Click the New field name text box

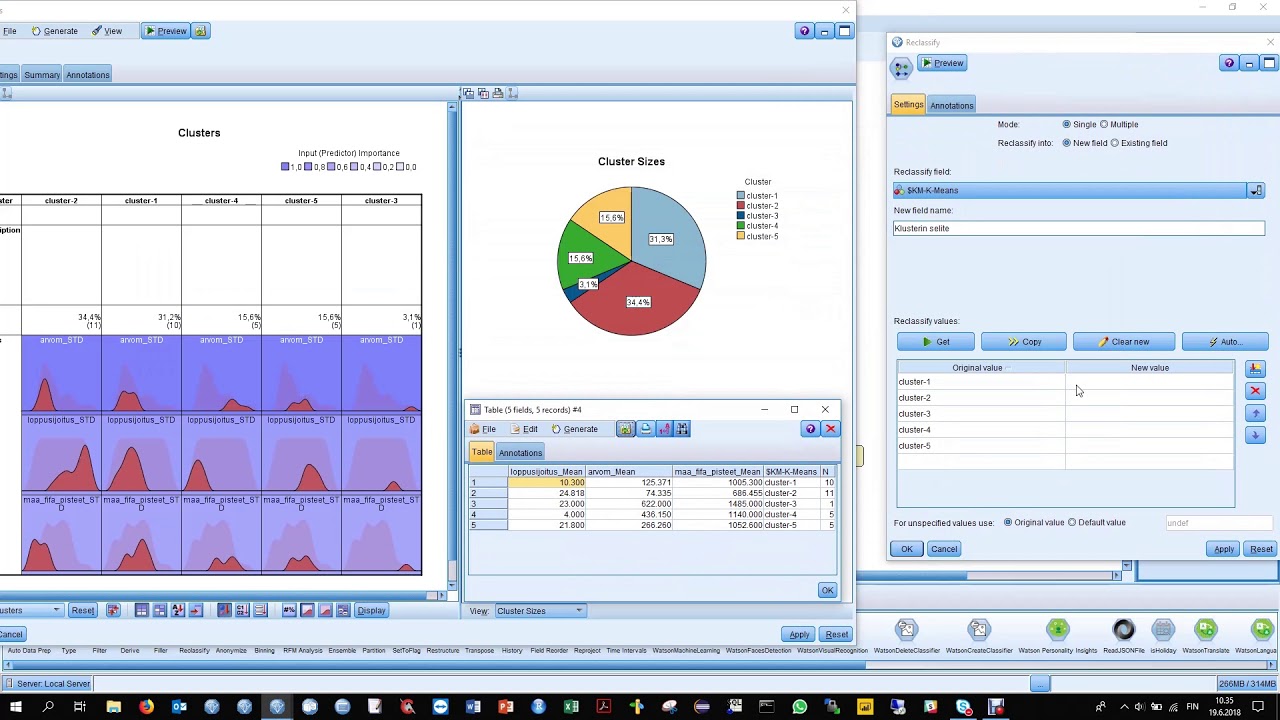pyautogui.click(x=1078, y=228)
